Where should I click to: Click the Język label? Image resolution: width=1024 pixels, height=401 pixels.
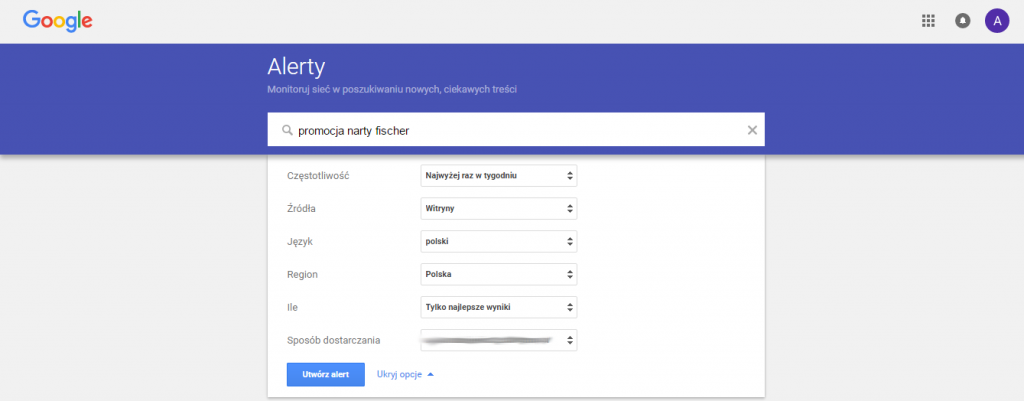pos(300,242)
